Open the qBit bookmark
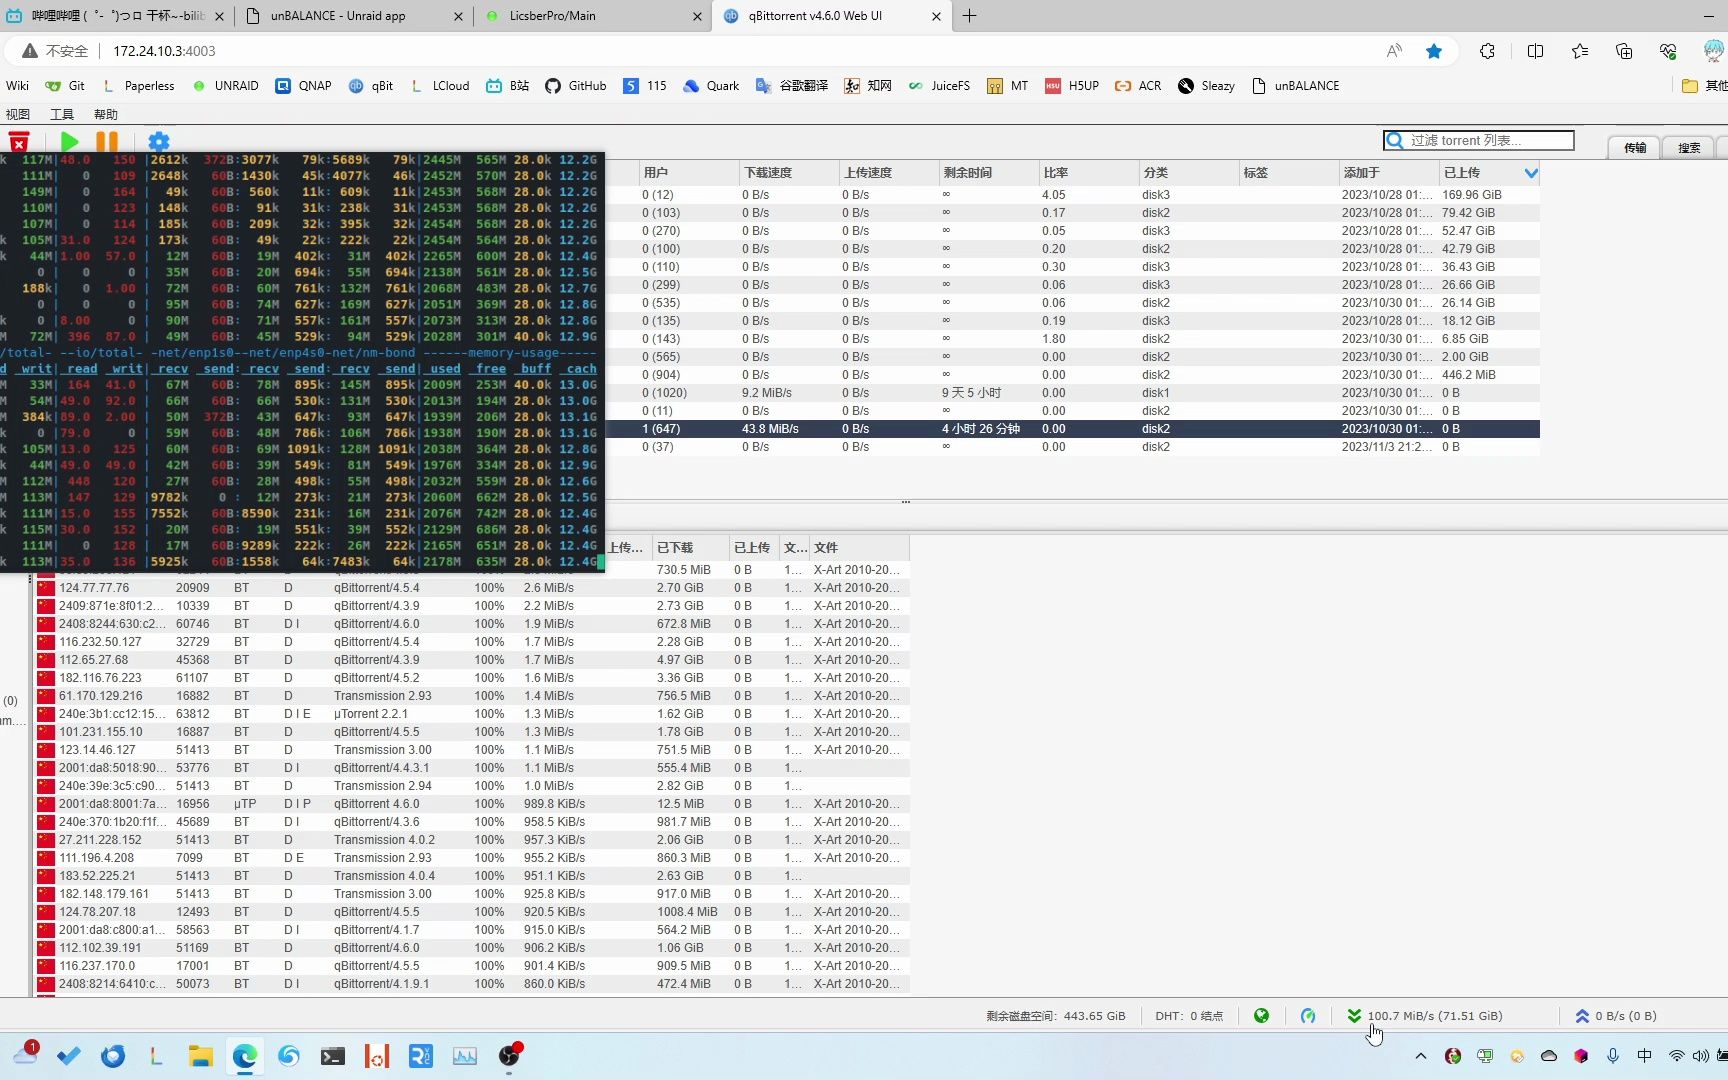1728x1080 pixels. (x=371, y=86)
